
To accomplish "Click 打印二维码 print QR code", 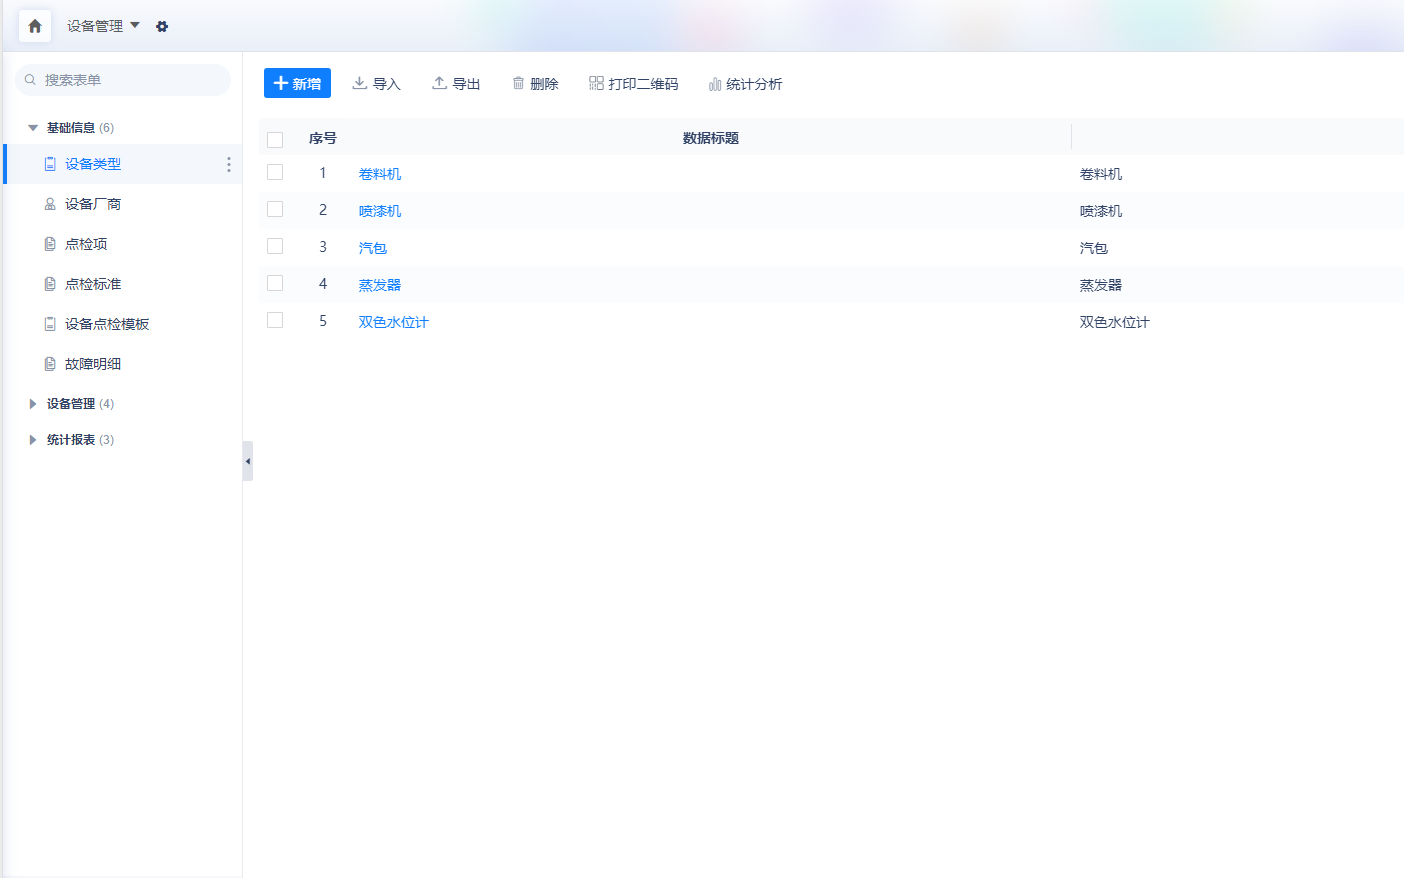I will [x=634, y=84].
